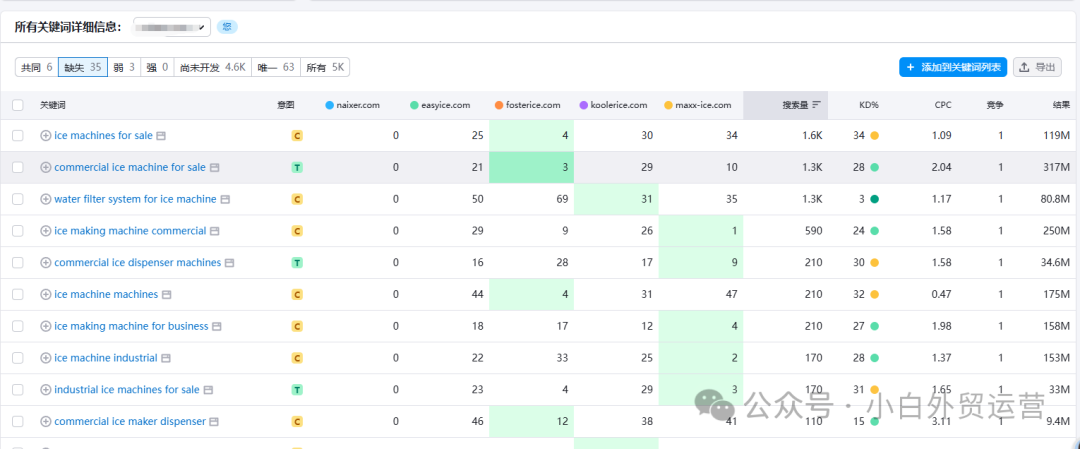Switch to the 尚未开发 4.6K tab
Viewport: 1080px width, 449px height.
click(213, 67)
